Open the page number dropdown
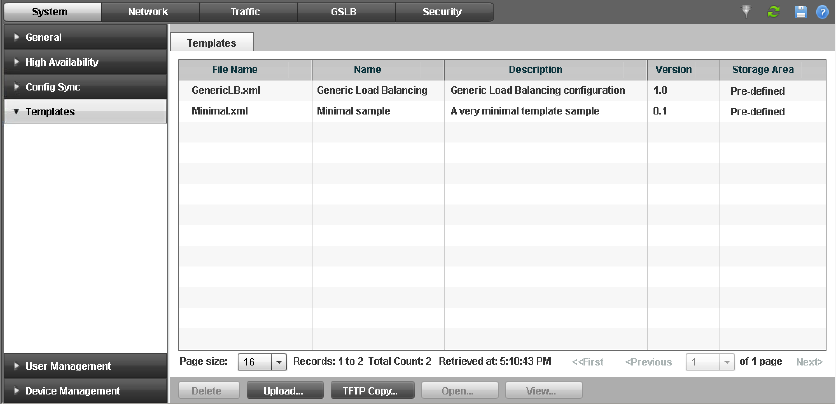Viewport: 836px width, 404px height. pyautogui.click(x=727, y=362)
